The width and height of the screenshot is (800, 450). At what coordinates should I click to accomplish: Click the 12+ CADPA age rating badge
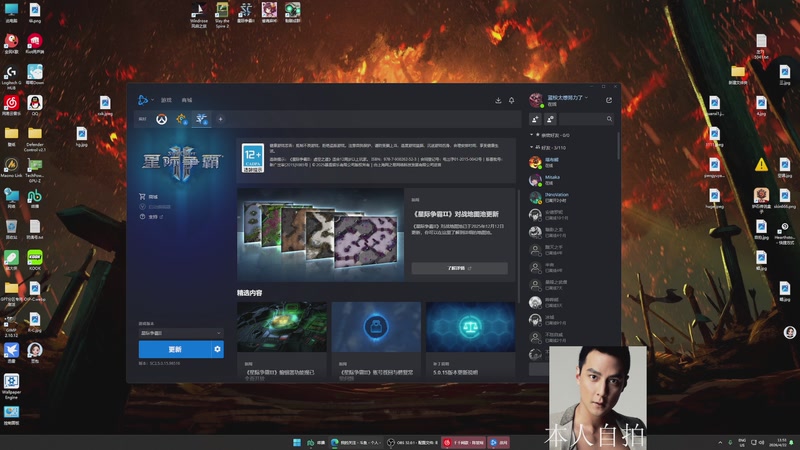click(x=253, y=158)
